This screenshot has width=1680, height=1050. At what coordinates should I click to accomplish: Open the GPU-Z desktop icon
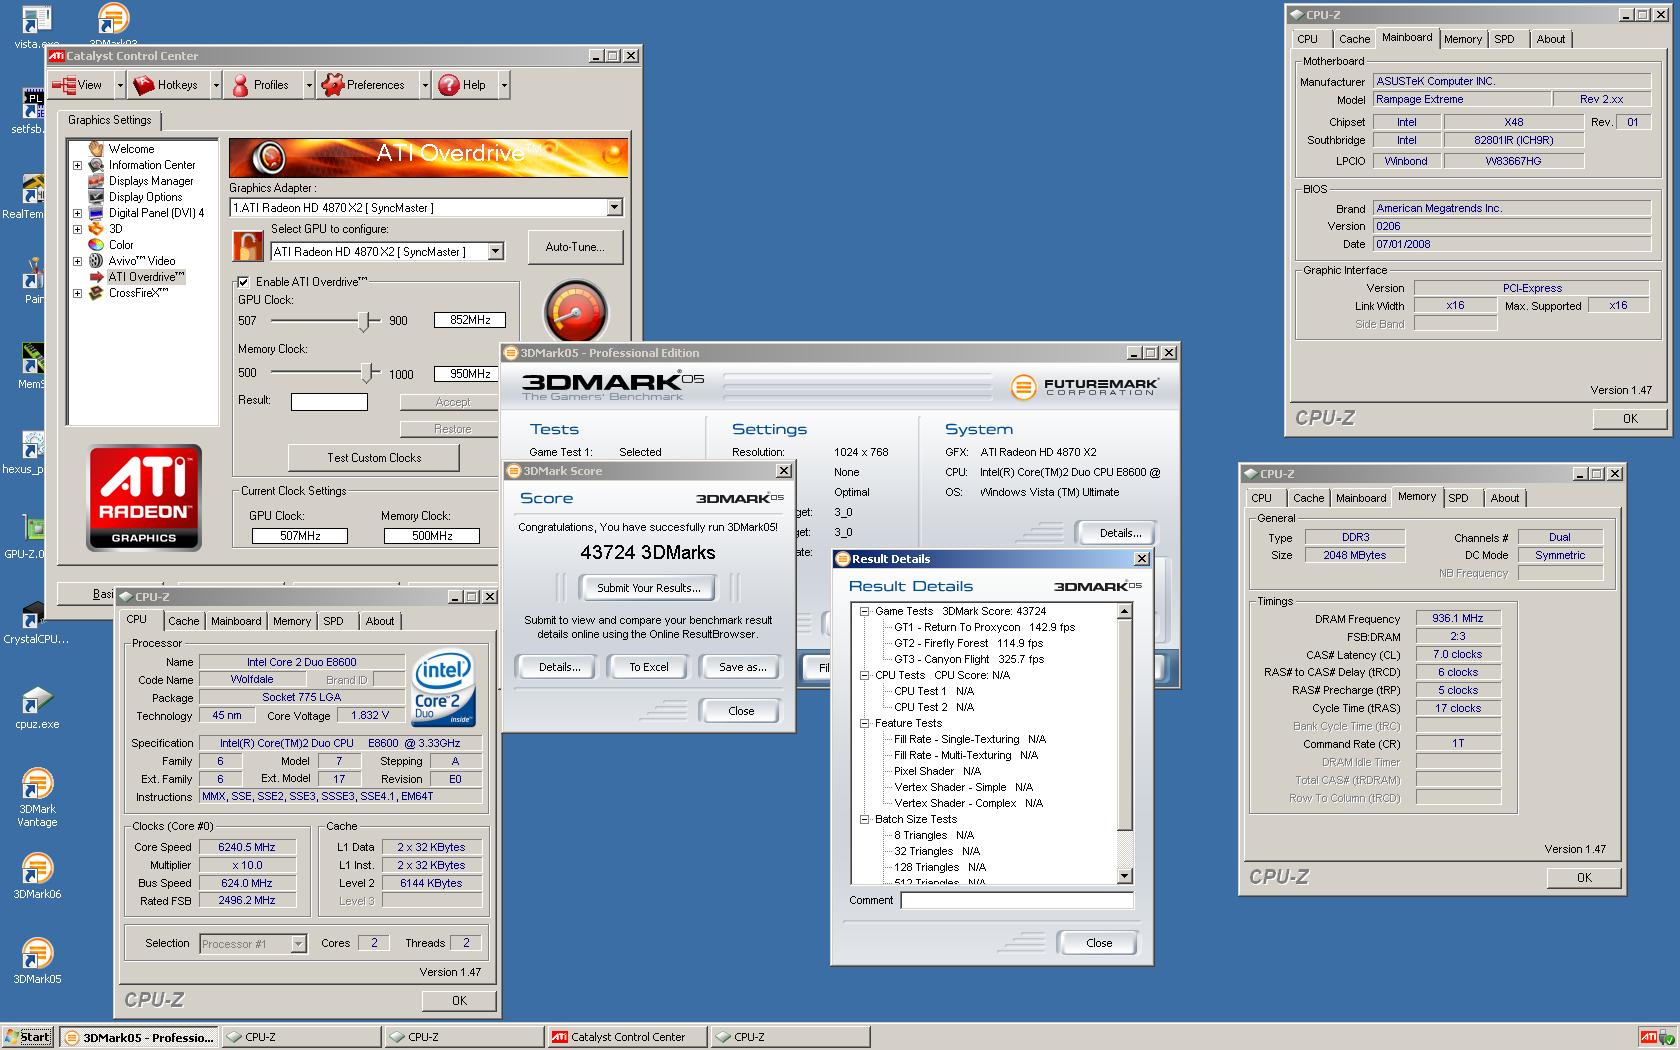point(33,530)
